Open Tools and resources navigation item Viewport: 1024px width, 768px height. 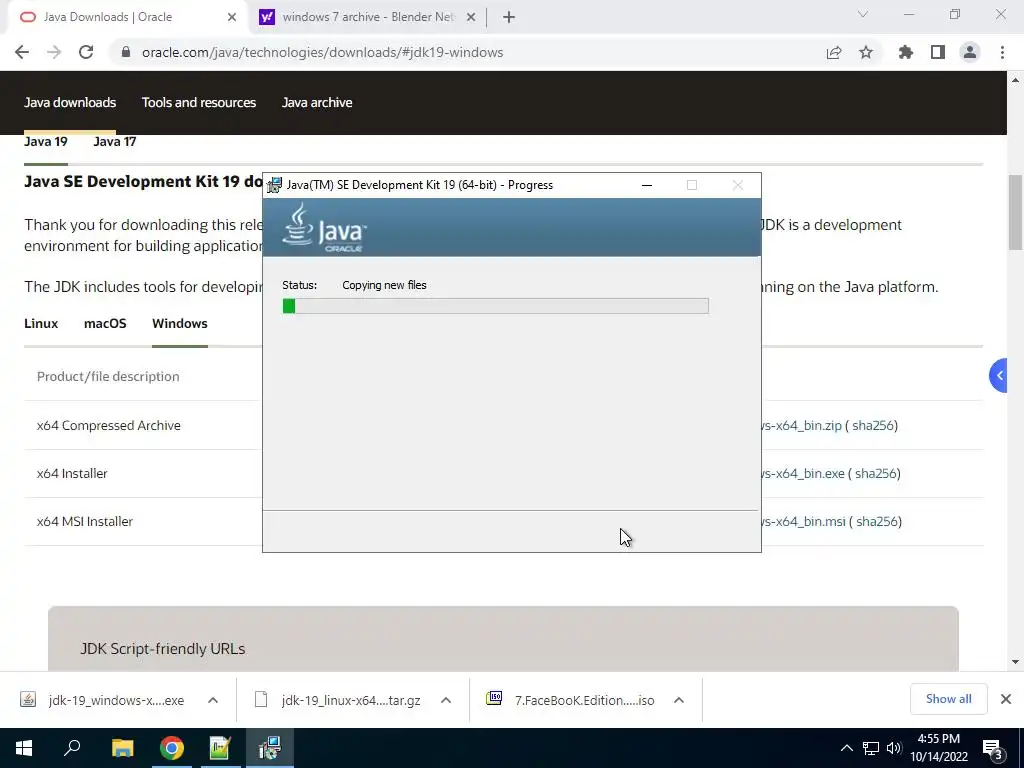pyautogui.click(x=199, y=103)
